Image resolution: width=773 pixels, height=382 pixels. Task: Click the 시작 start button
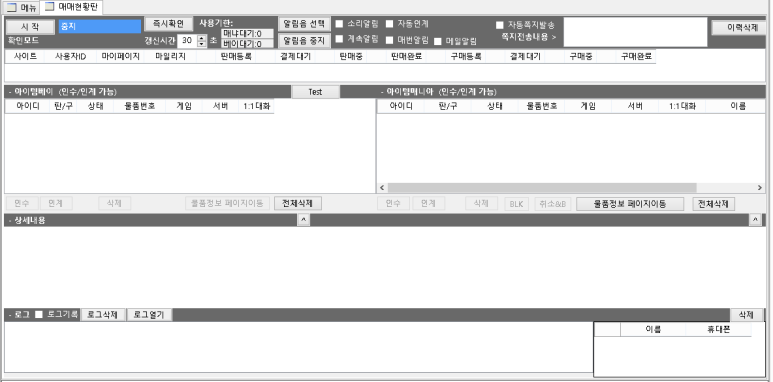[x=30, y=27]
